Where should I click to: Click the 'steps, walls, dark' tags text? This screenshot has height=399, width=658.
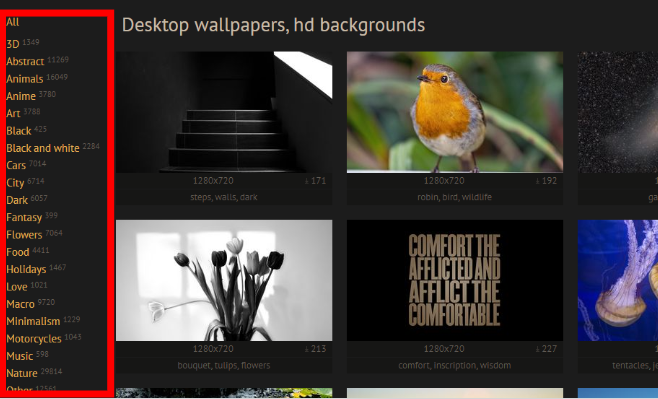click(x=224, y=197)
